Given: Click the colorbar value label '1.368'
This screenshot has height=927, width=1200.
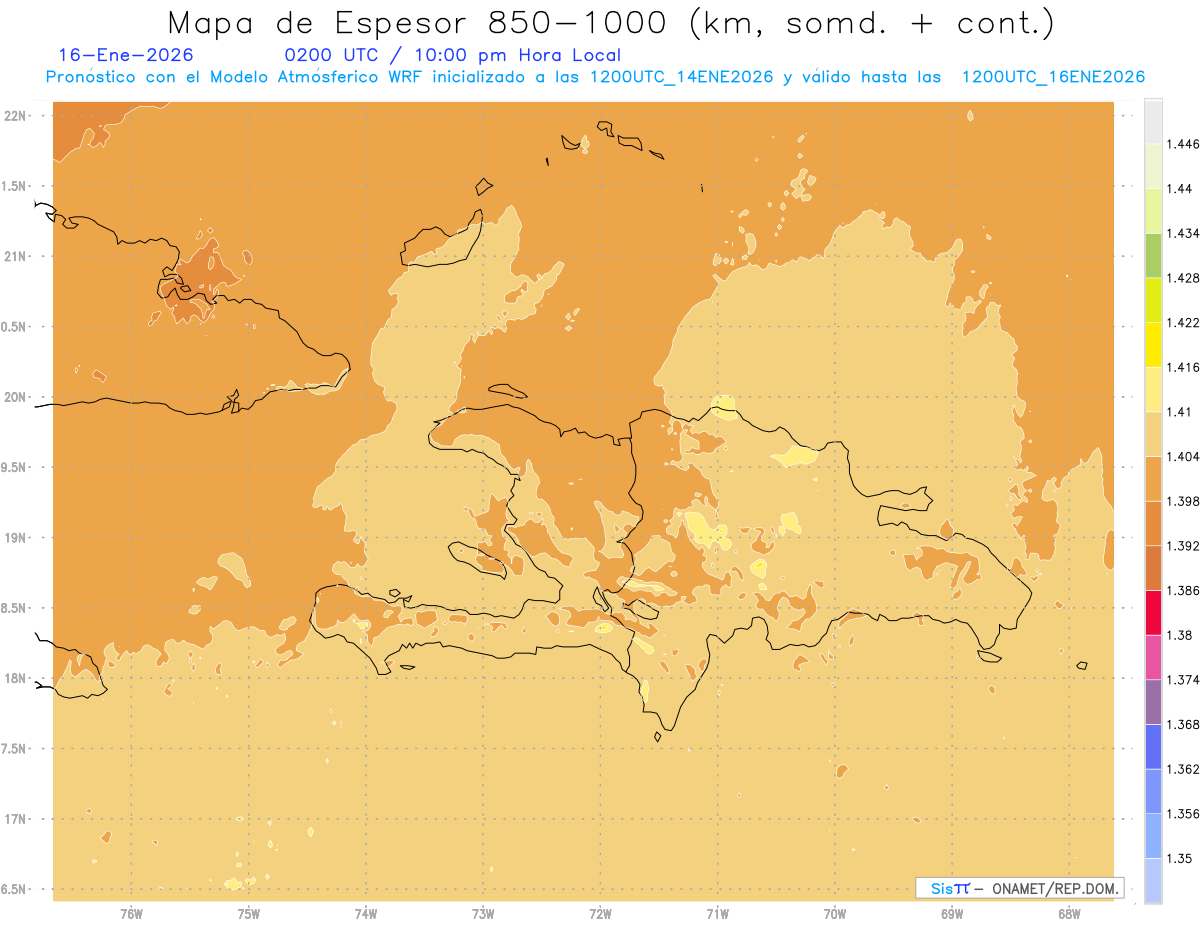Looking at the screenshot, I should click(x=1184, y=724).
